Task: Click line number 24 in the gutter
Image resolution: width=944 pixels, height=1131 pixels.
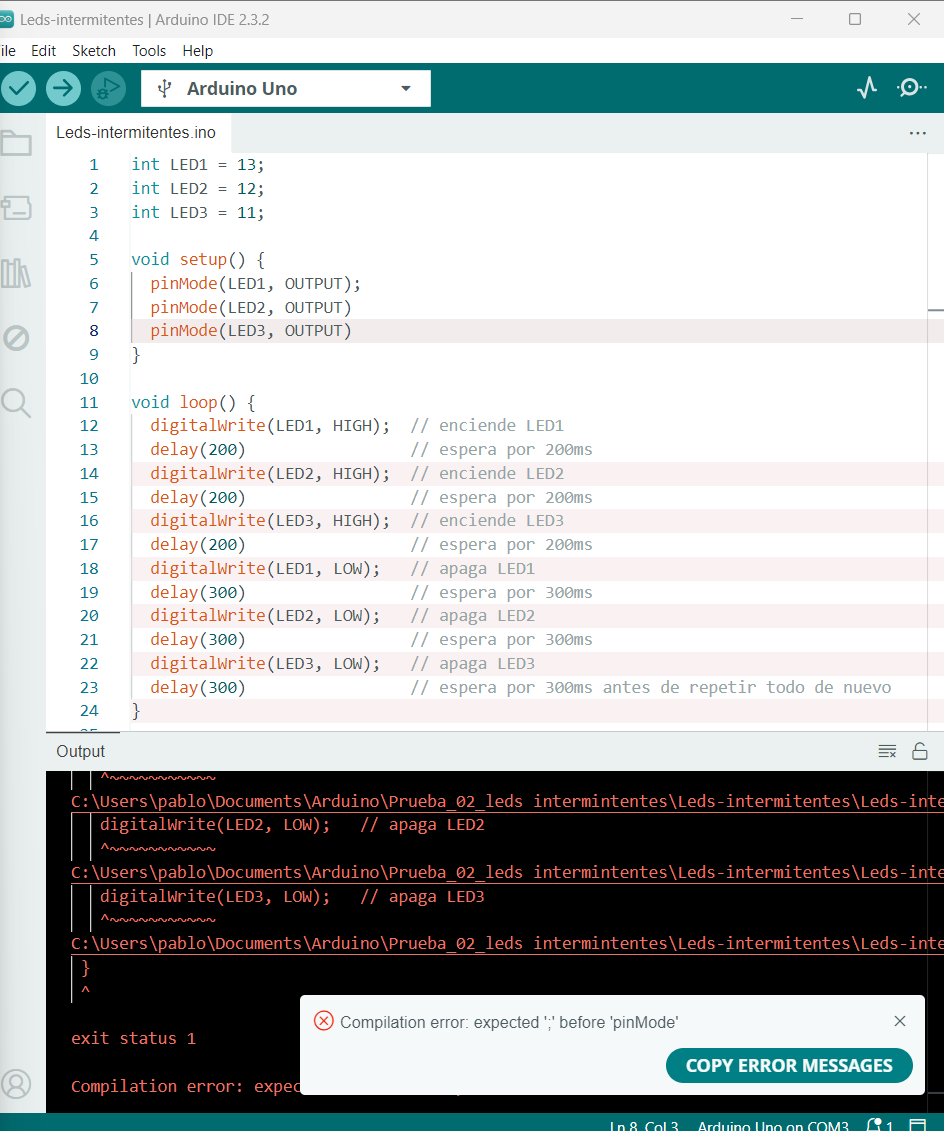Action: click(89, 710)
